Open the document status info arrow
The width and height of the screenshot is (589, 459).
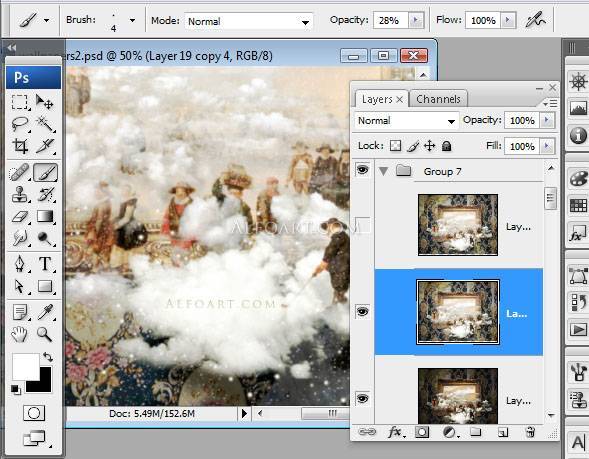pos(244,413)
